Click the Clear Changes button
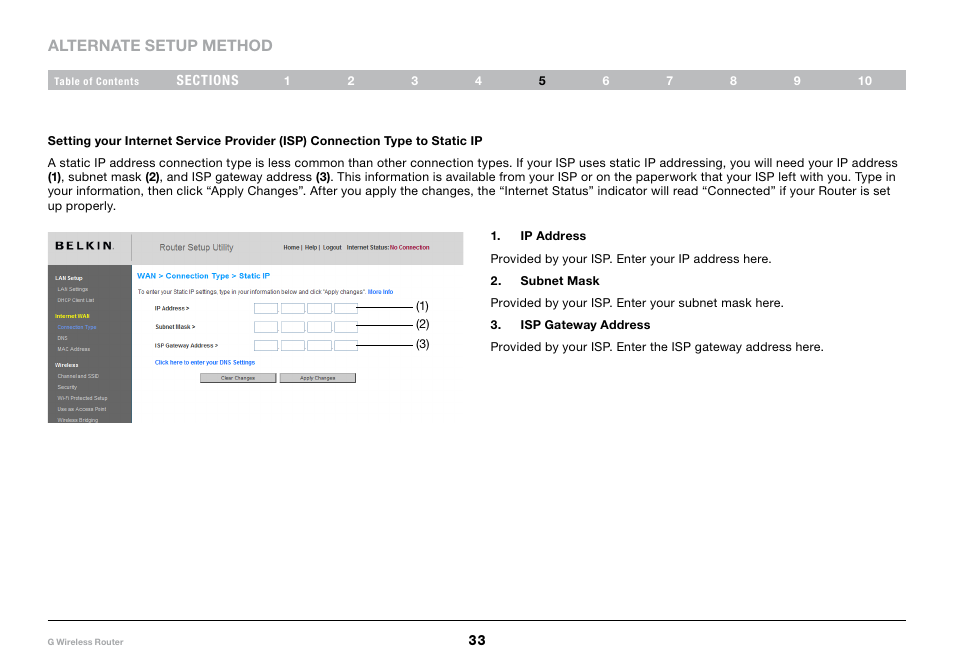Image resolution: width=954 pixels, height=668 pixels. 238,378
